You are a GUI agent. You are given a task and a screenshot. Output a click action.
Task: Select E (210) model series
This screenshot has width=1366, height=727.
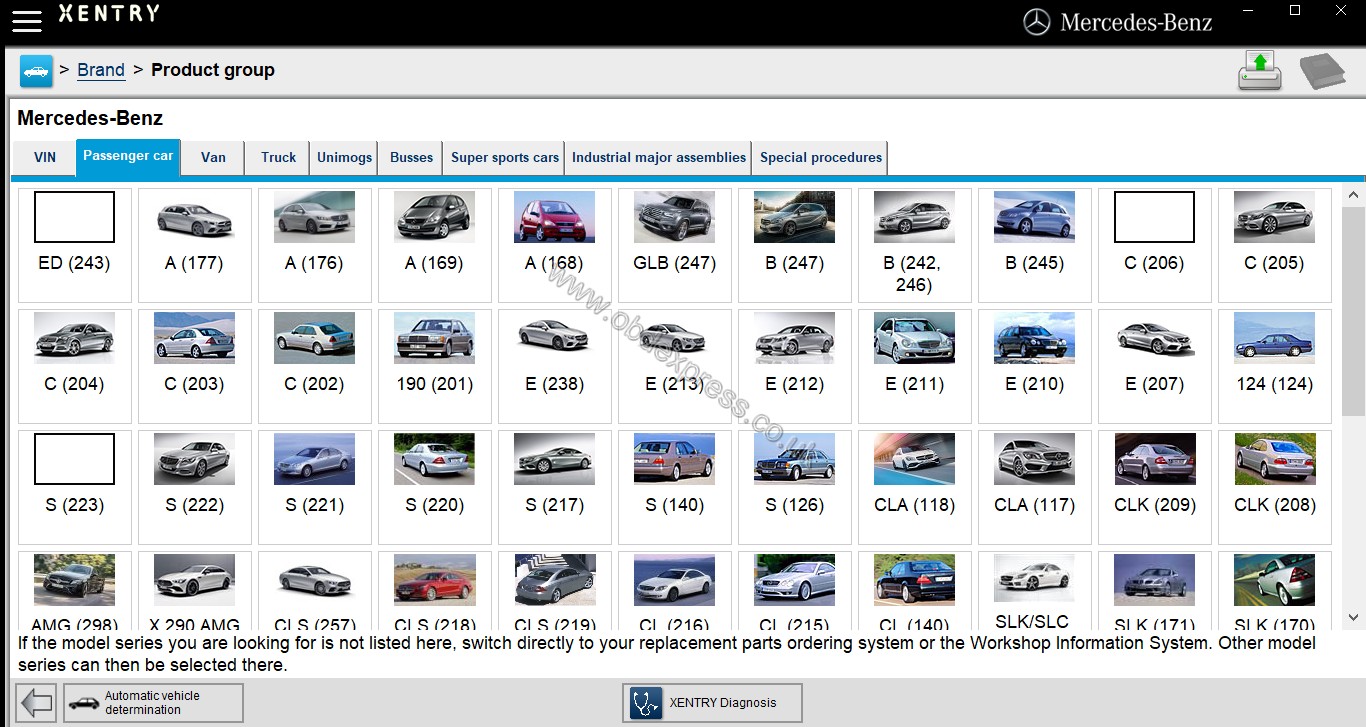1035,366
